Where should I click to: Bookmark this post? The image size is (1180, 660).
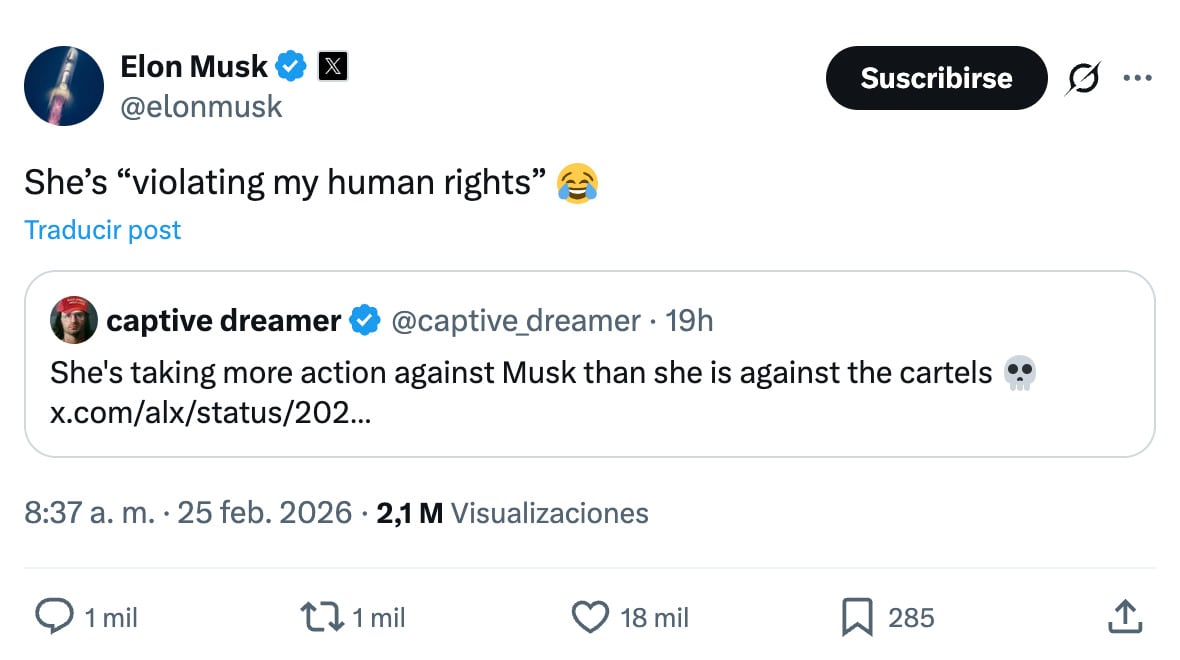pyautogui.click(x=859, y=617)
